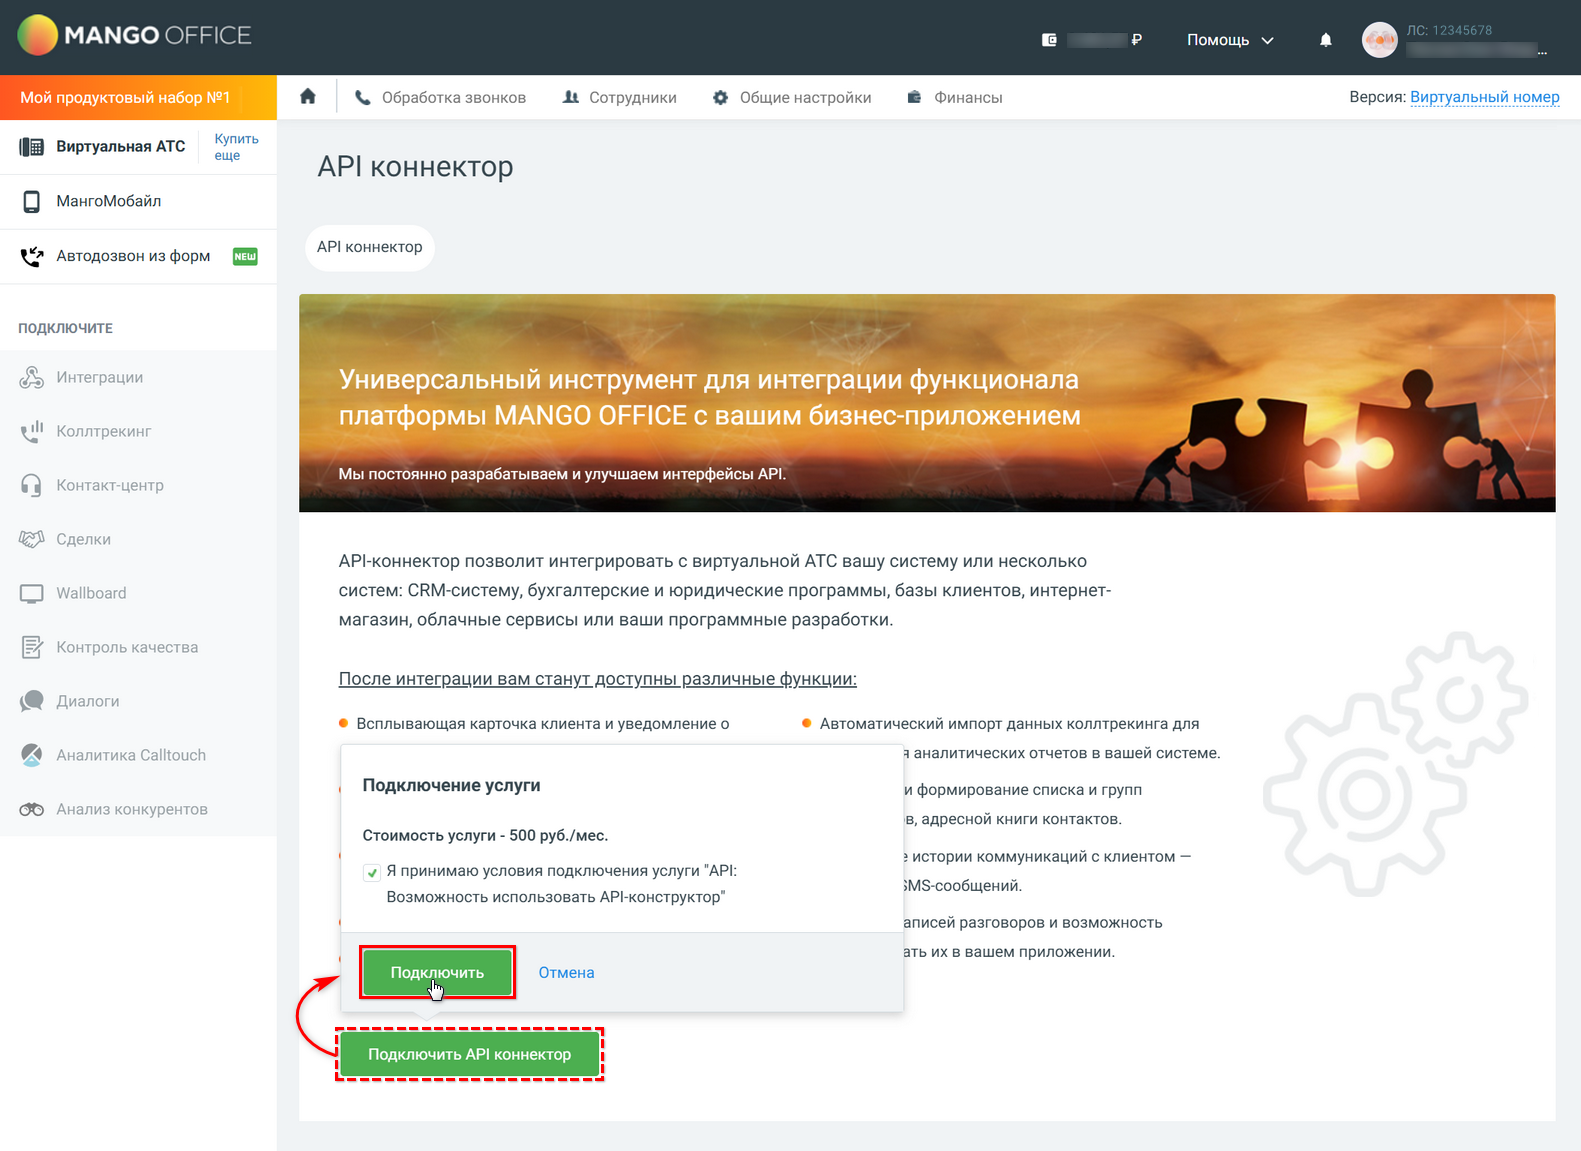Screen dimensions: 1581x1151
Task: Click the Виртуальный номер version link
Action: [x=1485, y=97]
